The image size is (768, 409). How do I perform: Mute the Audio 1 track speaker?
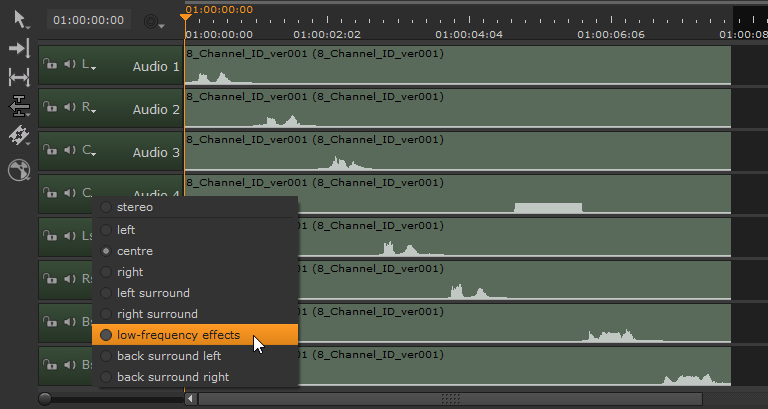69,65
